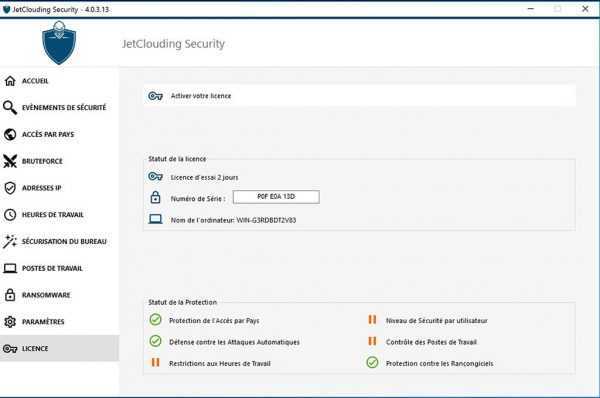Click the Numéro de Série field
This screenshot has height=398, width=600.
coord(276,197)
